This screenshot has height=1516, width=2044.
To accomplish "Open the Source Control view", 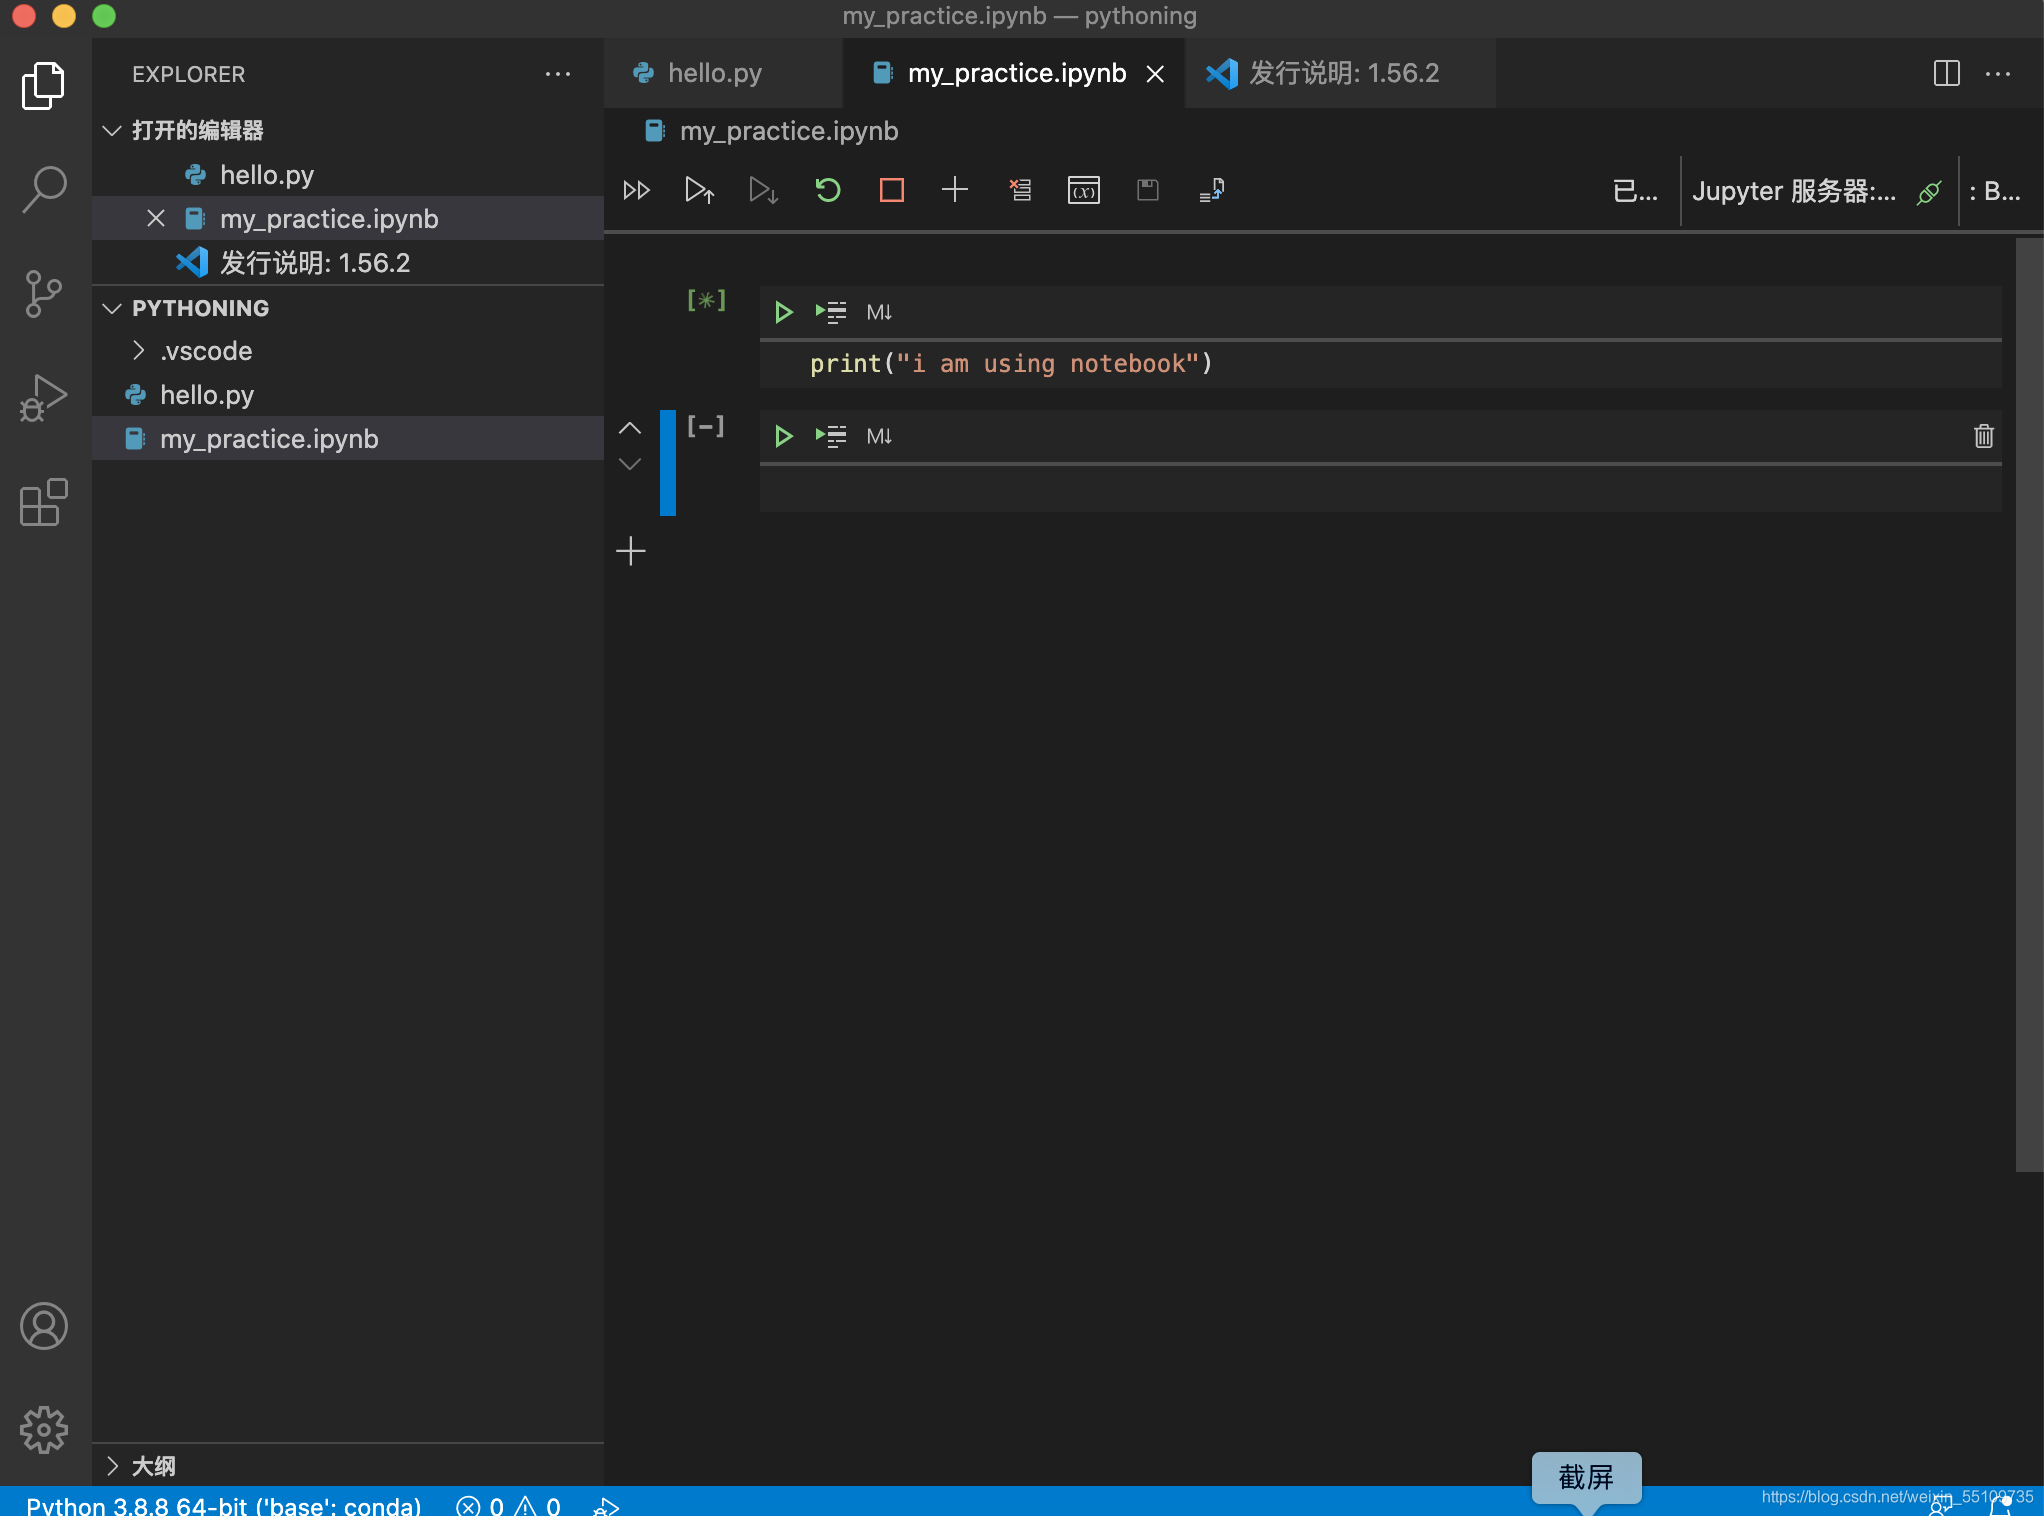I will [x=44, y=294].
